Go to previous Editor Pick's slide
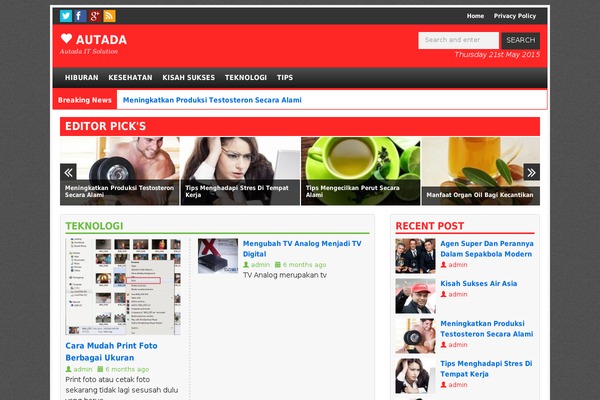This screenshot has height=400, width=600. [x=68, y=172]
